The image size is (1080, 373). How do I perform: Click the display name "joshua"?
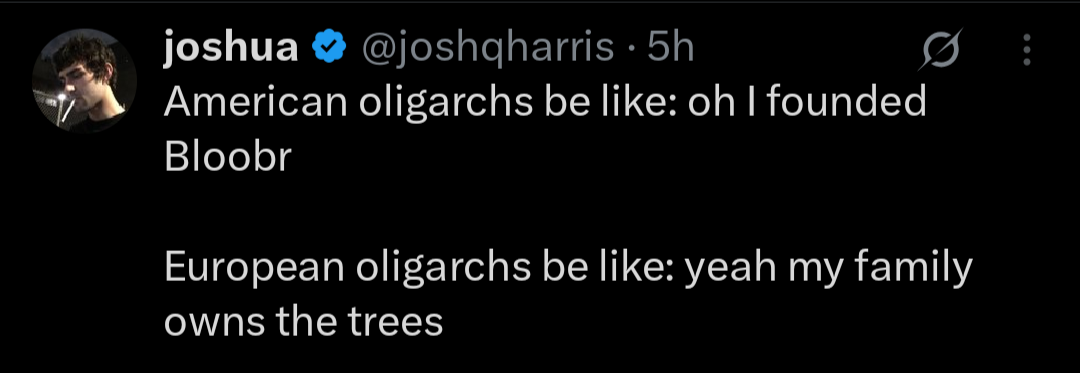click(231, 48)
